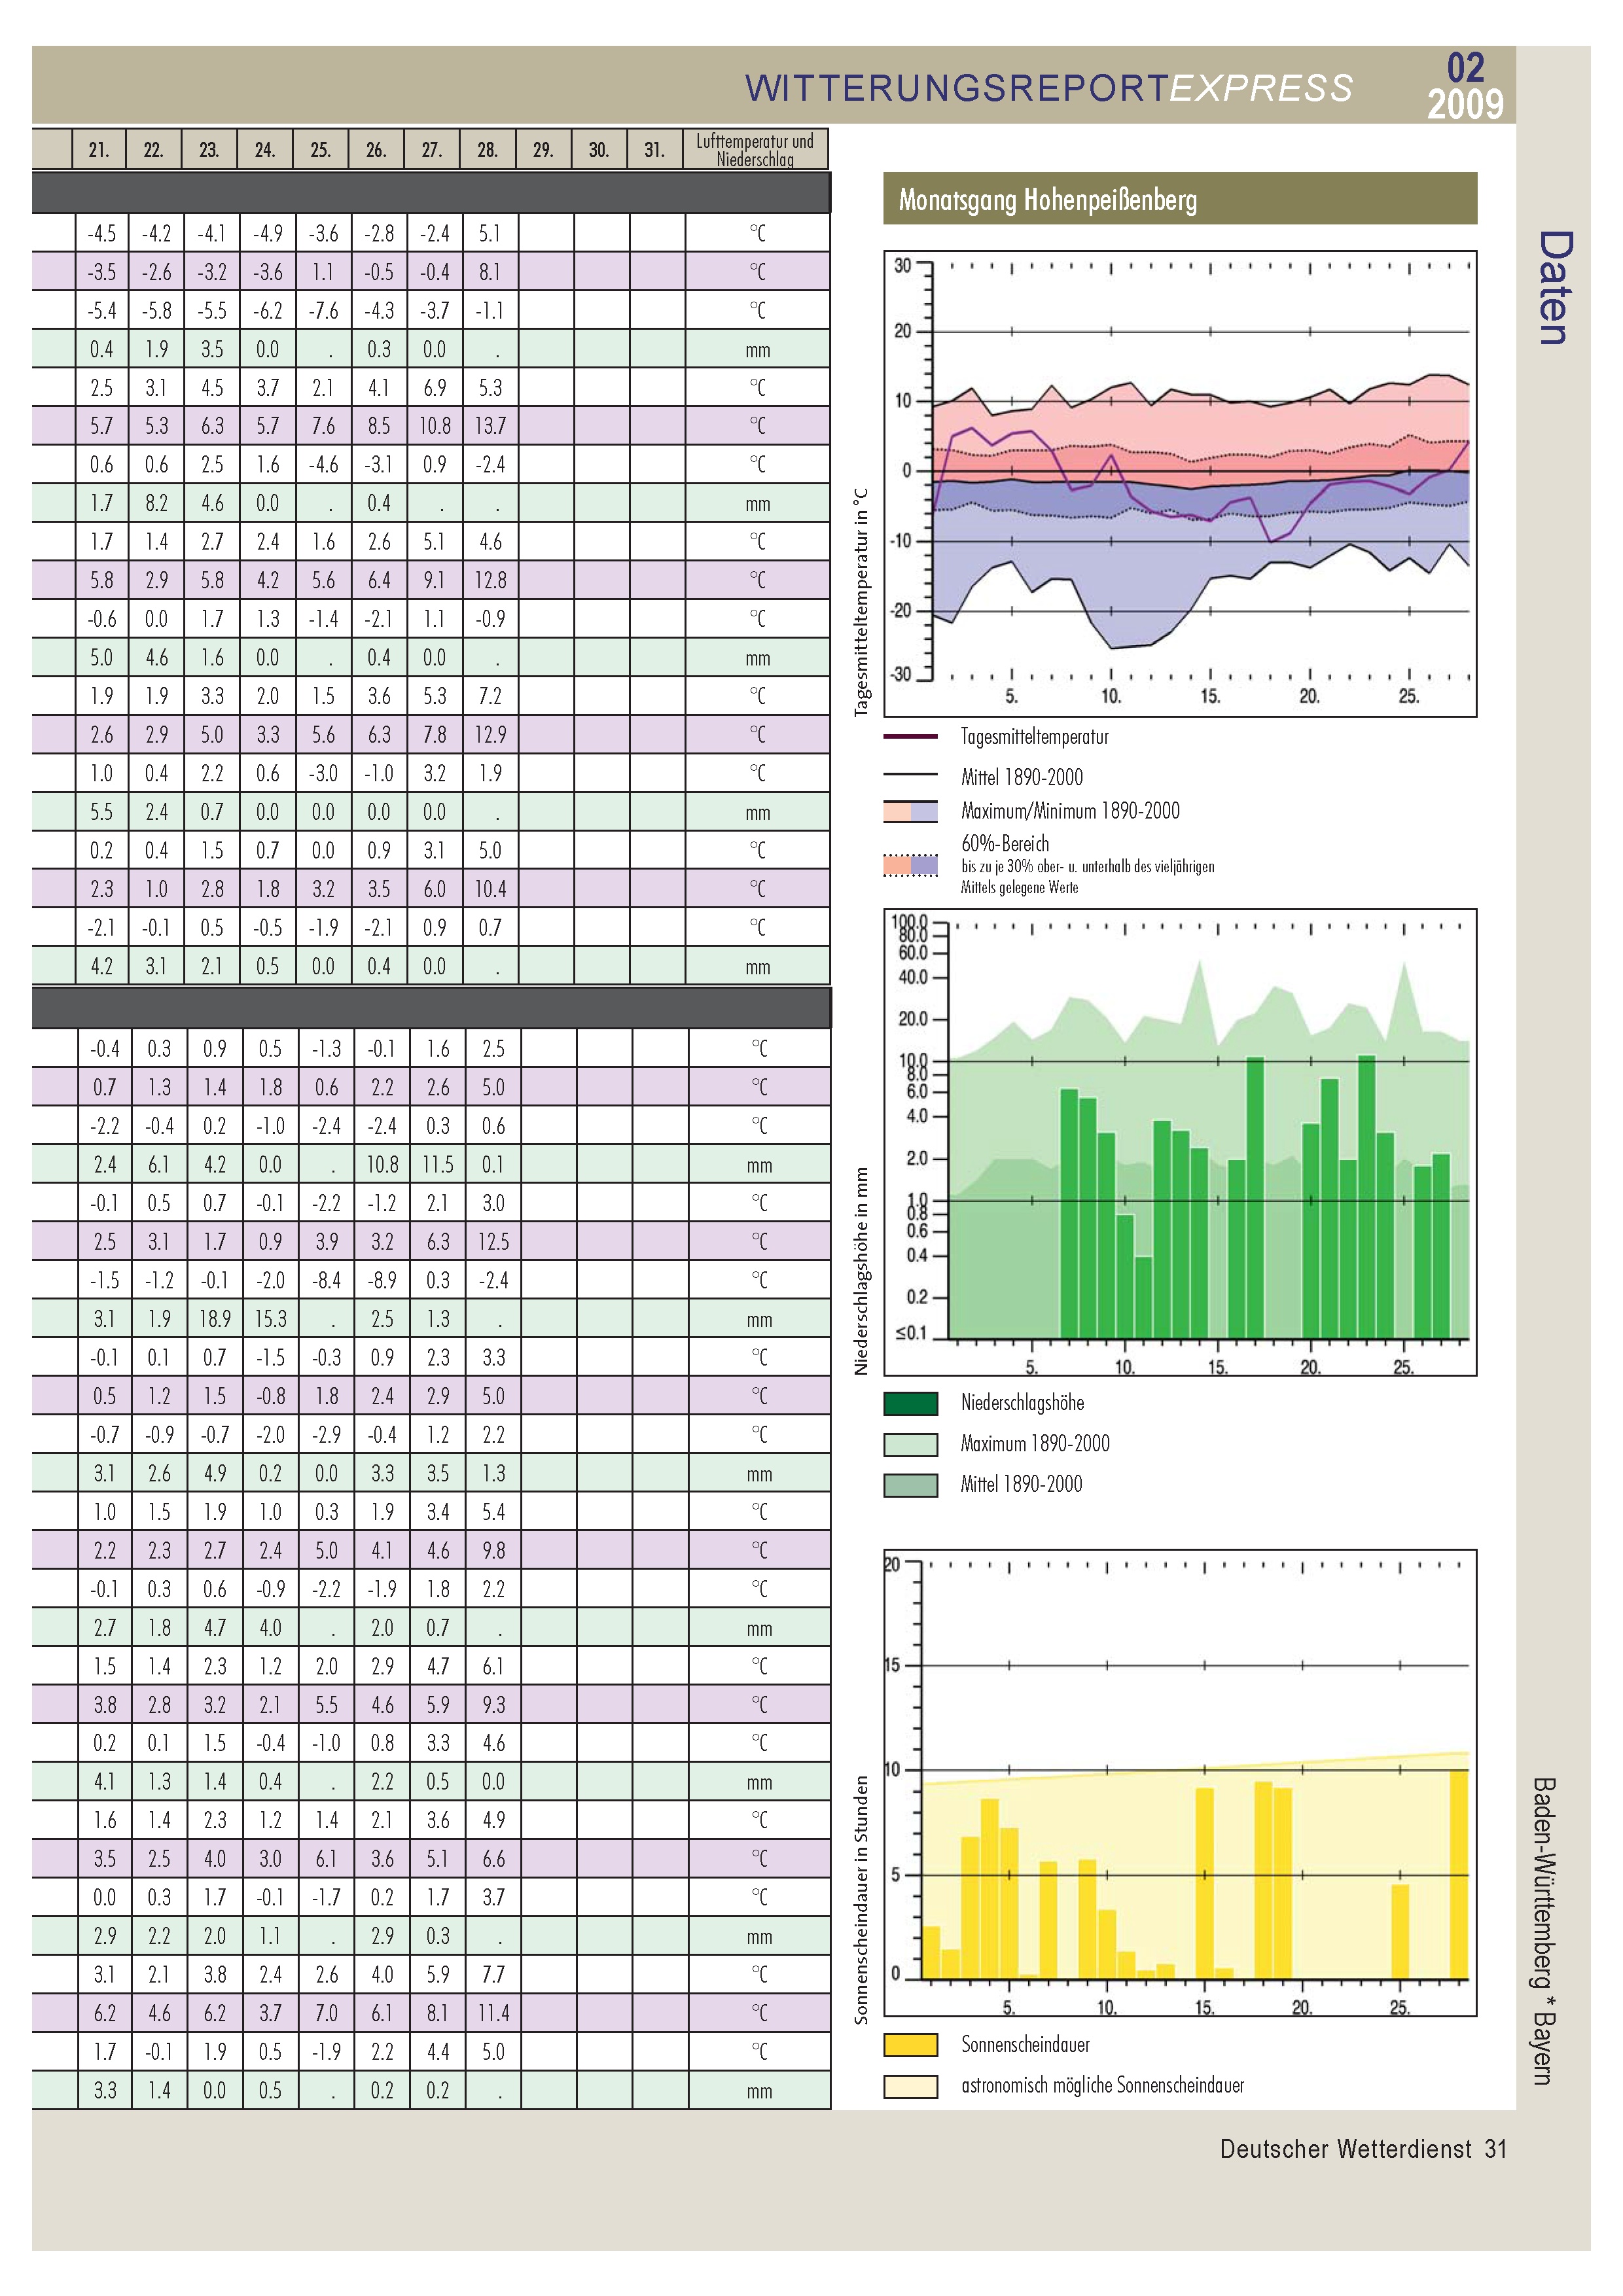The width and height of the screenshot is (1623, 2296).
Task: Select column header '31.'
Action: tap(655, 150)
